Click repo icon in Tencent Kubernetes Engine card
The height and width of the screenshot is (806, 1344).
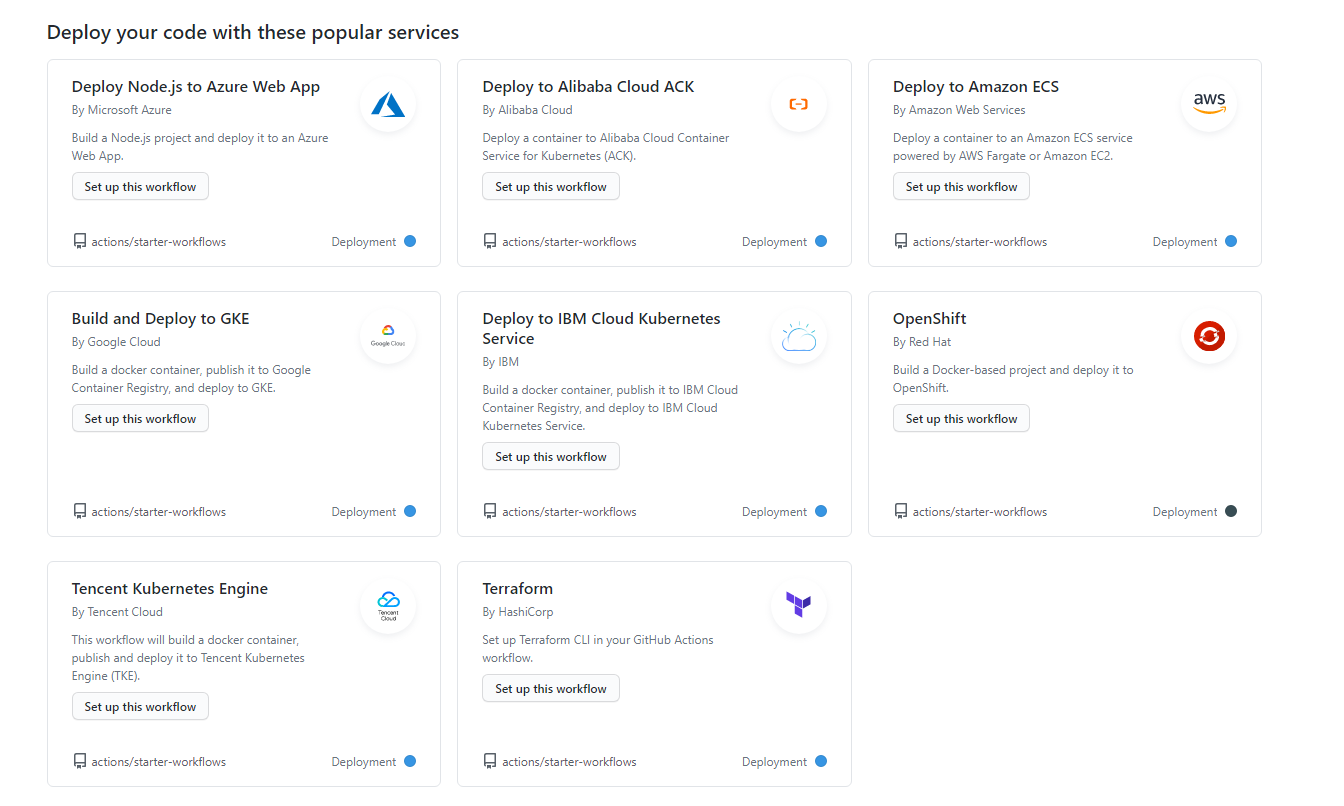79,761
